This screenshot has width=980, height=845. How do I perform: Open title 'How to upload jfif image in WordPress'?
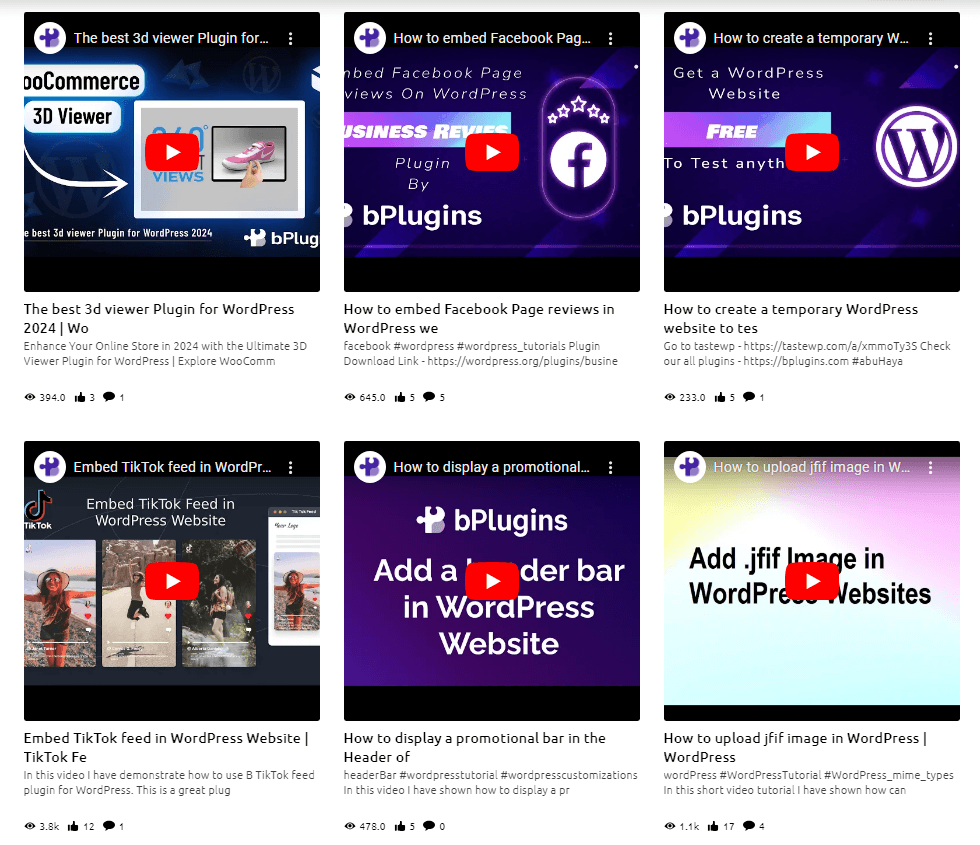tap(795, 747)
